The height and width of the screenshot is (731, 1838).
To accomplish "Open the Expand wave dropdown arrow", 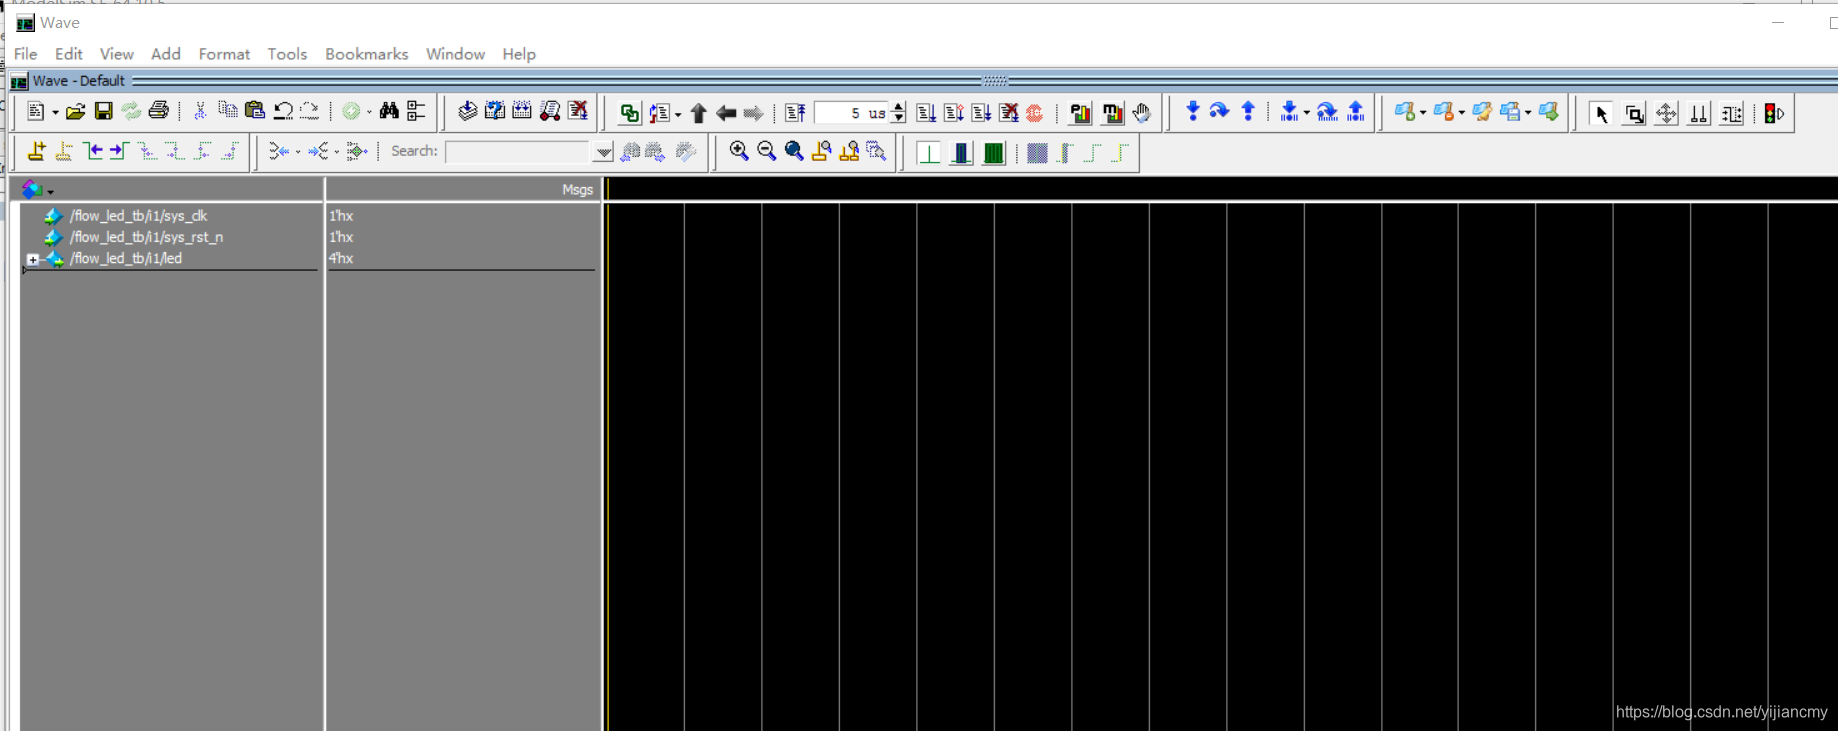I will [x=337, y=152].
